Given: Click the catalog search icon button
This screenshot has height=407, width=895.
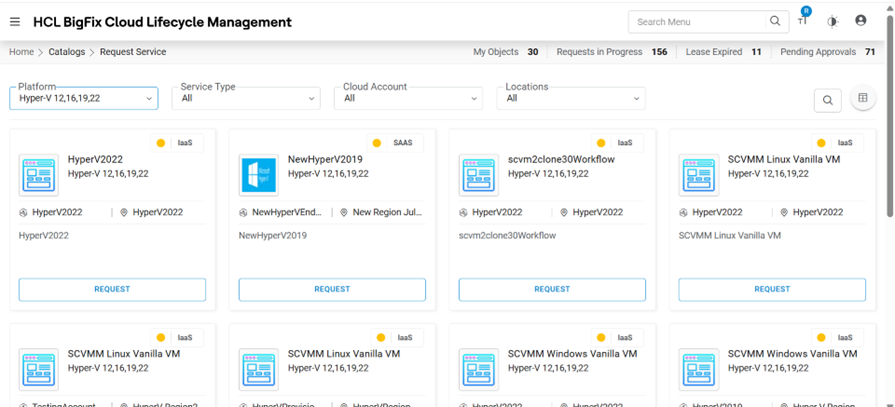Looking at the screenshot, I should [827, 100].
